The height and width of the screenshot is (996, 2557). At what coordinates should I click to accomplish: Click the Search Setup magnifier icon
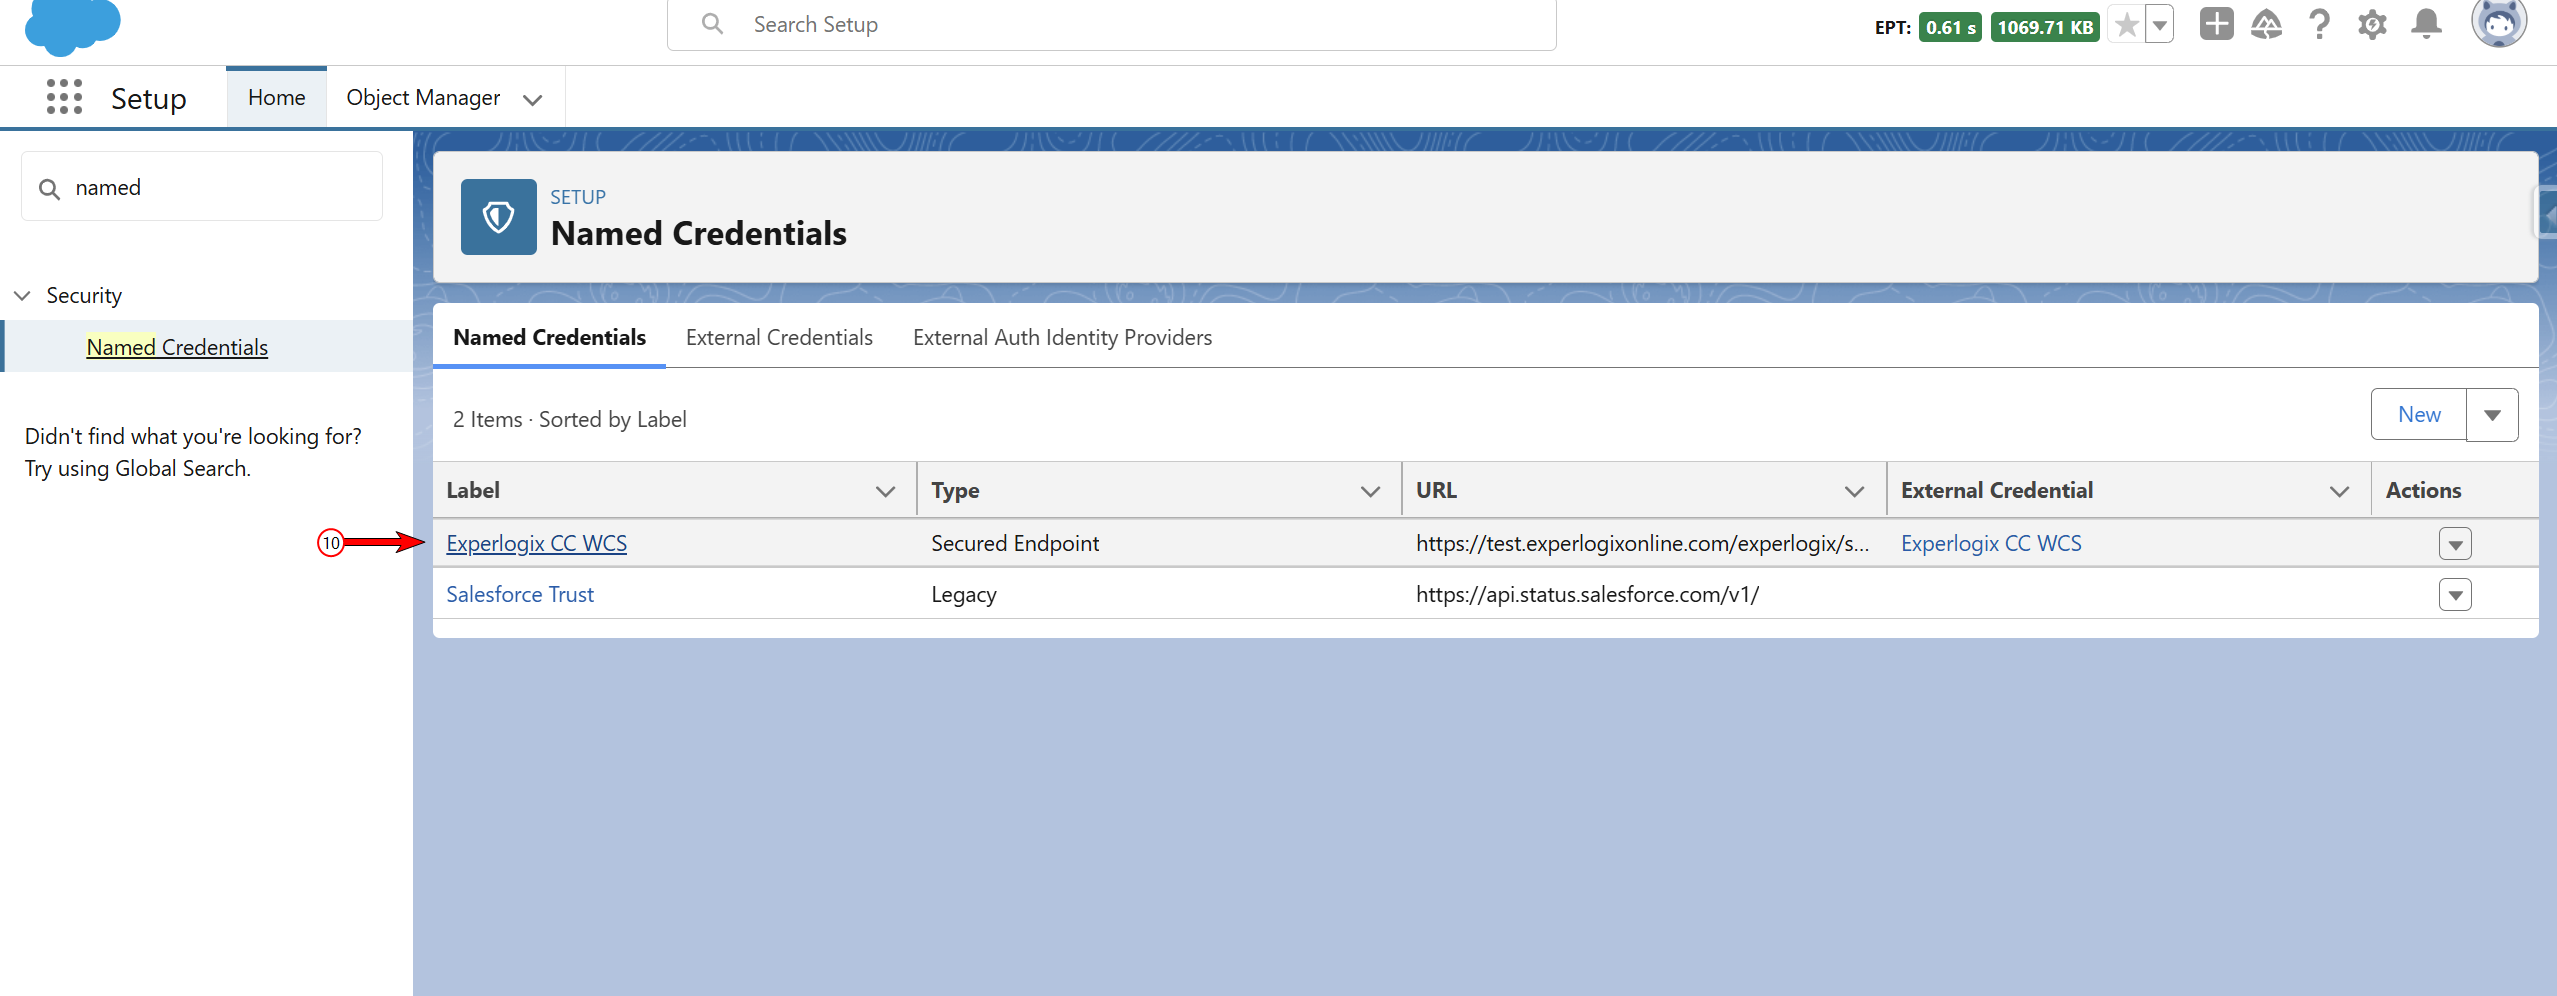point(712,24)
